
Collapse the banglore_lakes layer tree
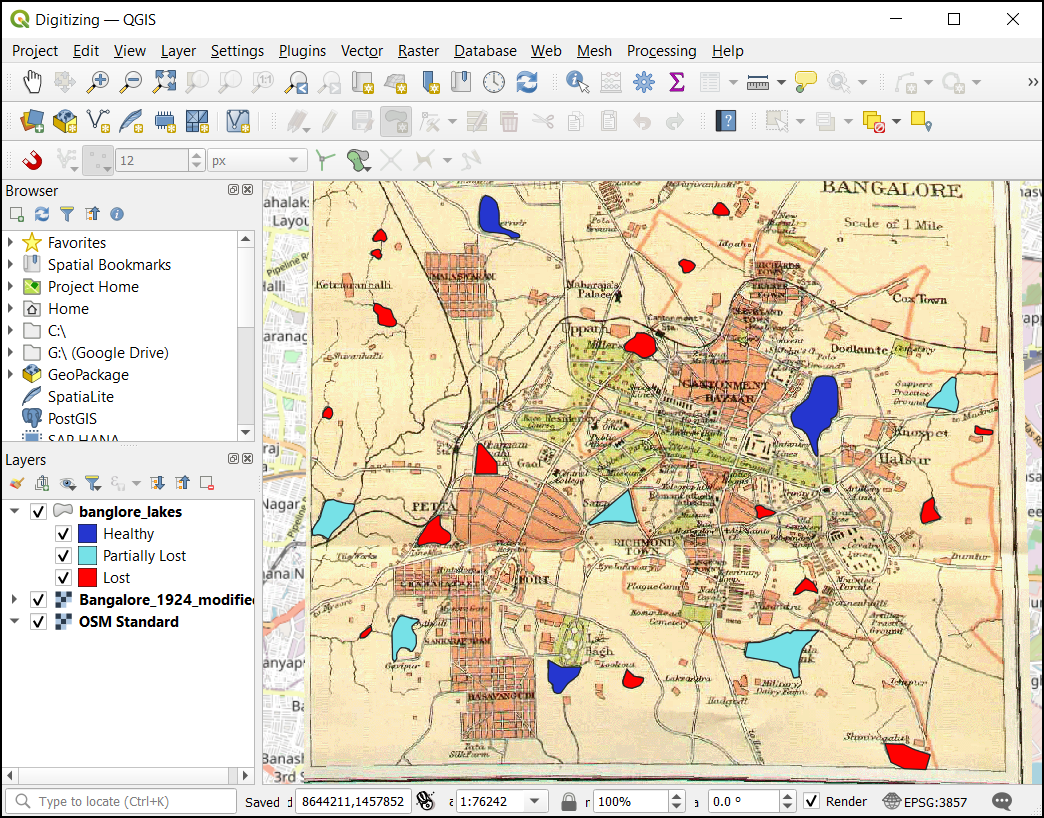[14, 511]
